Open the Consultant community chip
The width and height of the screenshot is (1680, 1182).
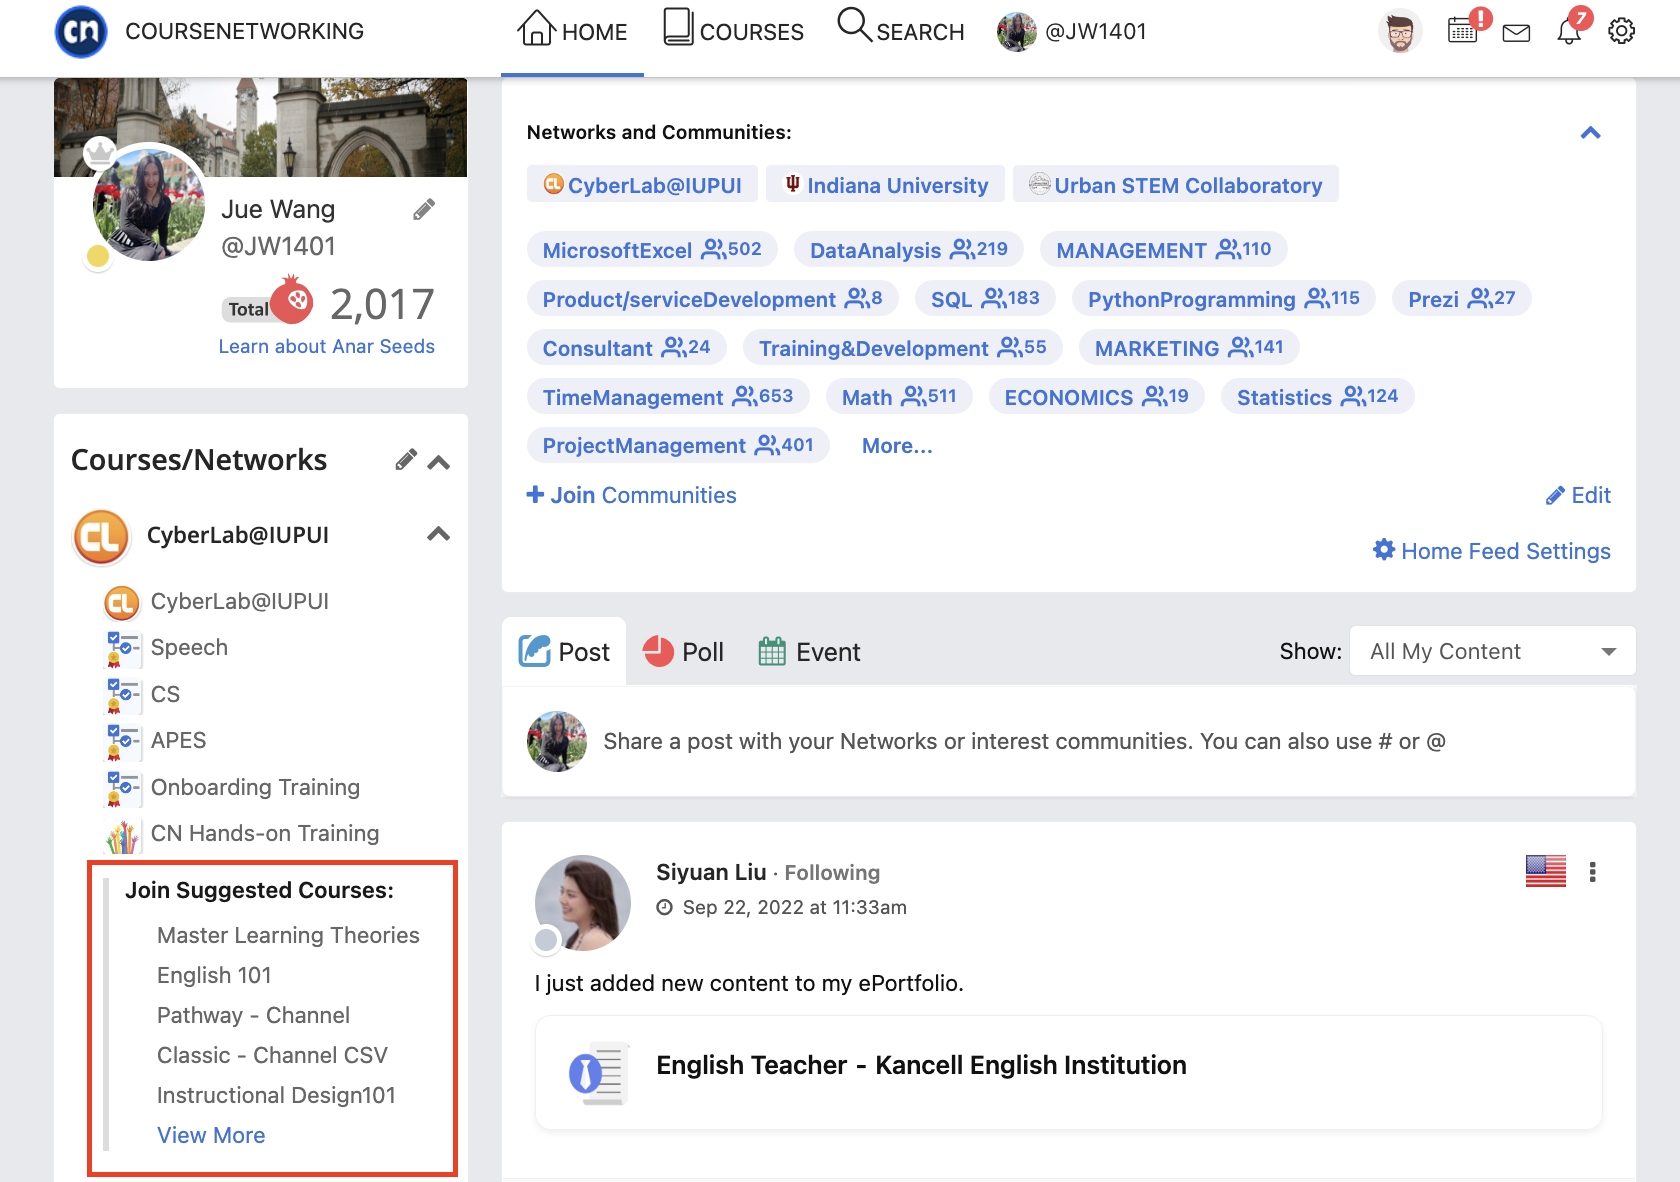tap(626, 348)
